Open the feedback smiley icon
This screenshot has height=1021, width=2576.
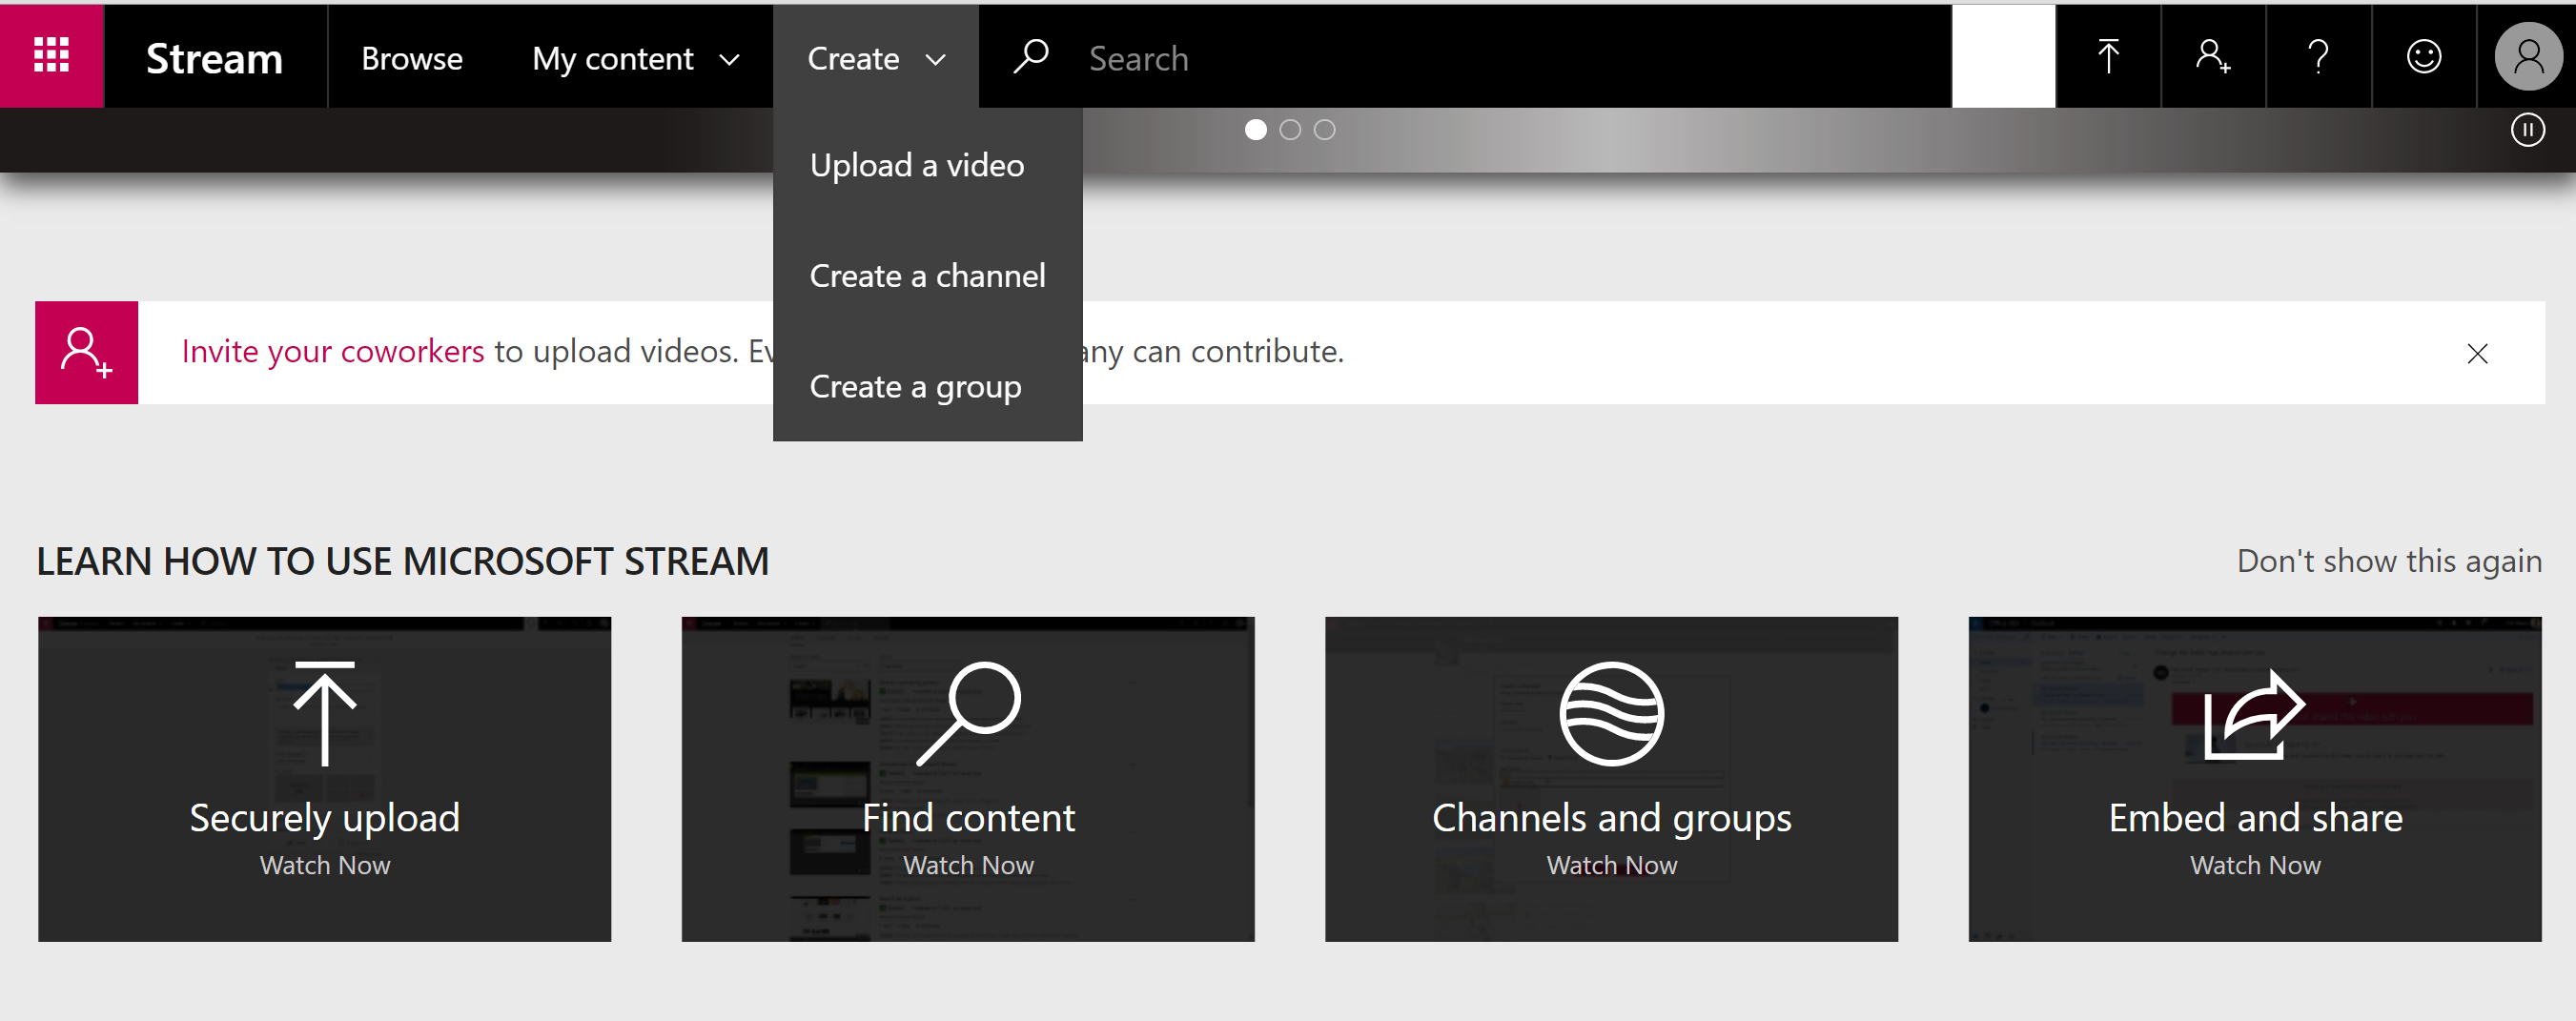2424,56
